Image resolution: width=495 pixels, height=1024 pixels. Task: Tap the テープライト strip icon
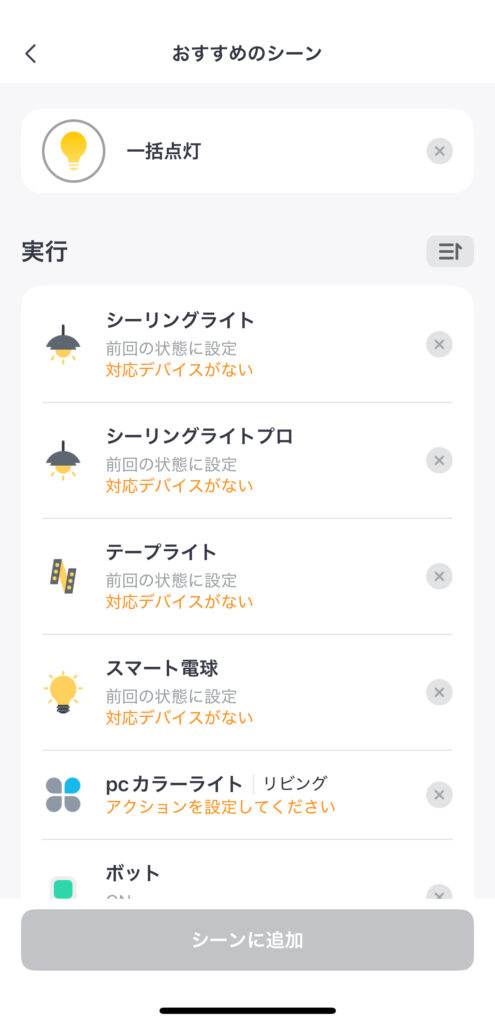coord(63,576)
